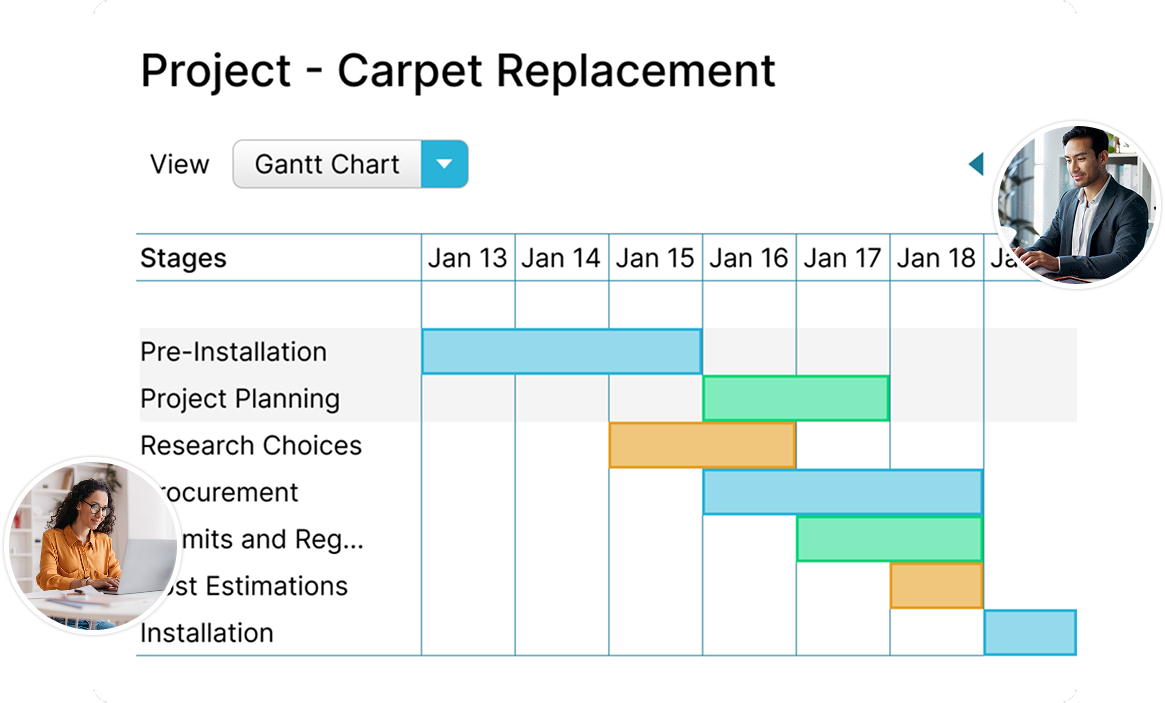
Task: Click the Gantt Chart view selector field
Action: (x=327, y=164)
